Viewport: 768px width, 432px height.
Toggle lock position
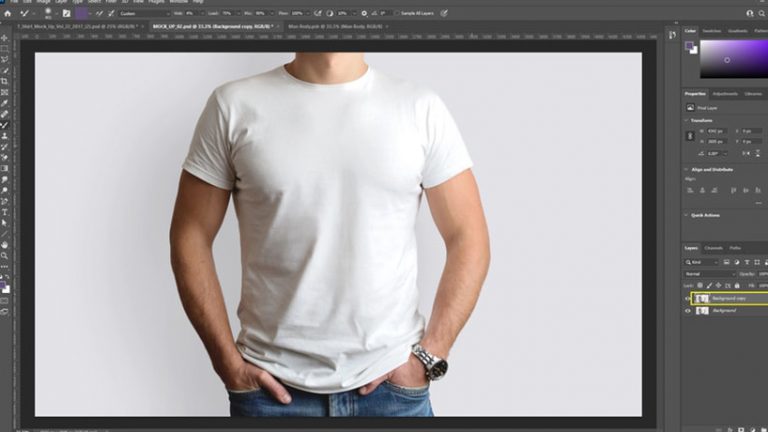tap(719, 285)
